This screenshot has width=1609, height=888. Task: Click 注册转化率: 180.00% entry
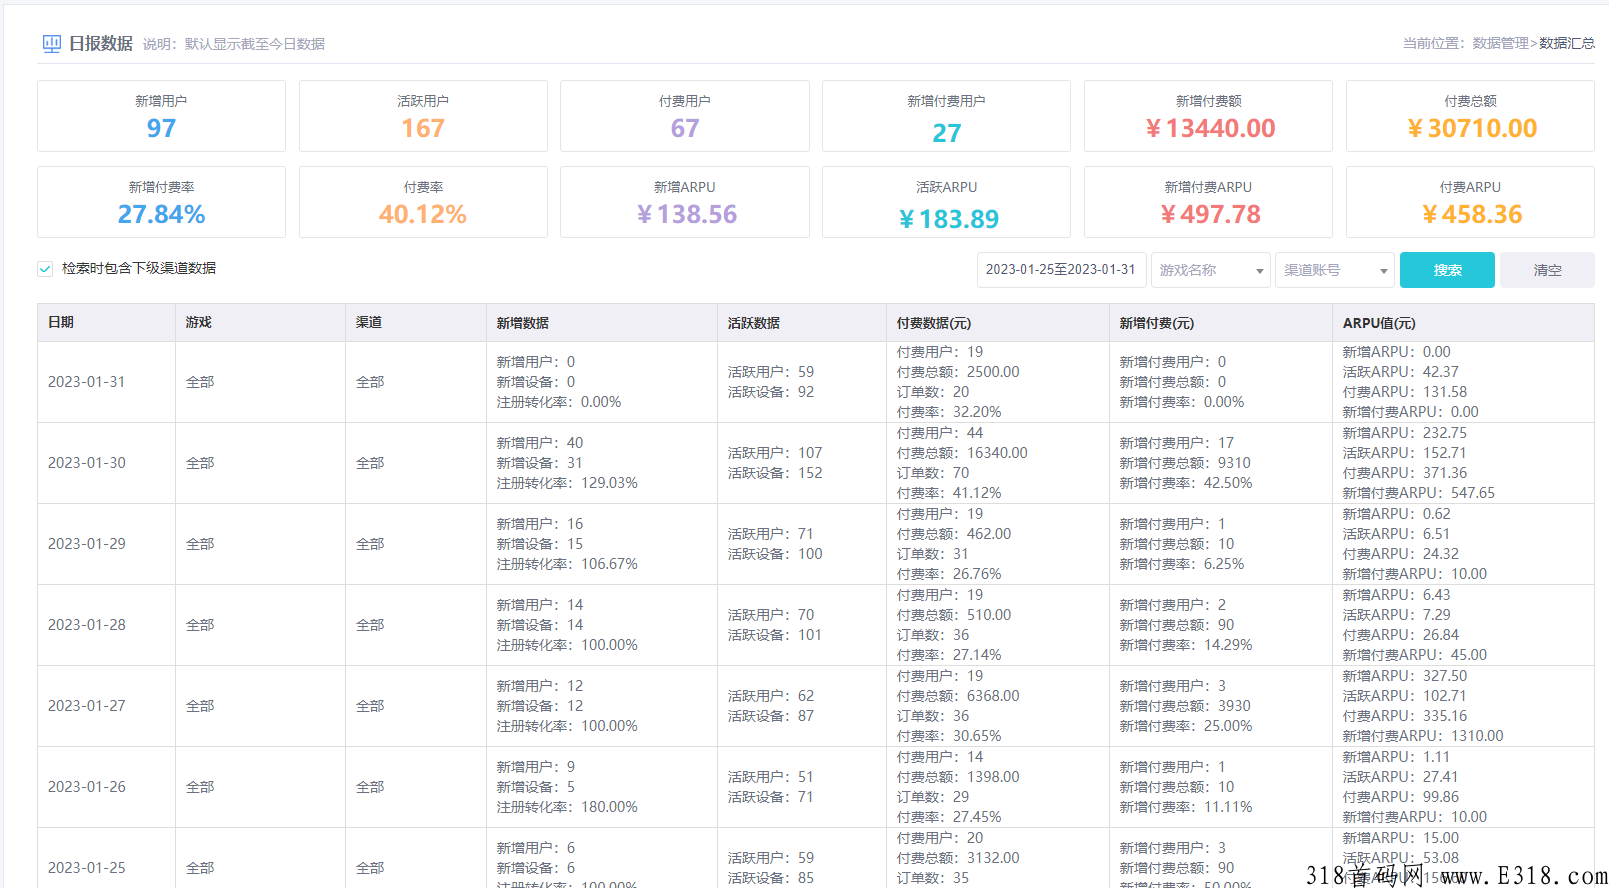(567, 807)
